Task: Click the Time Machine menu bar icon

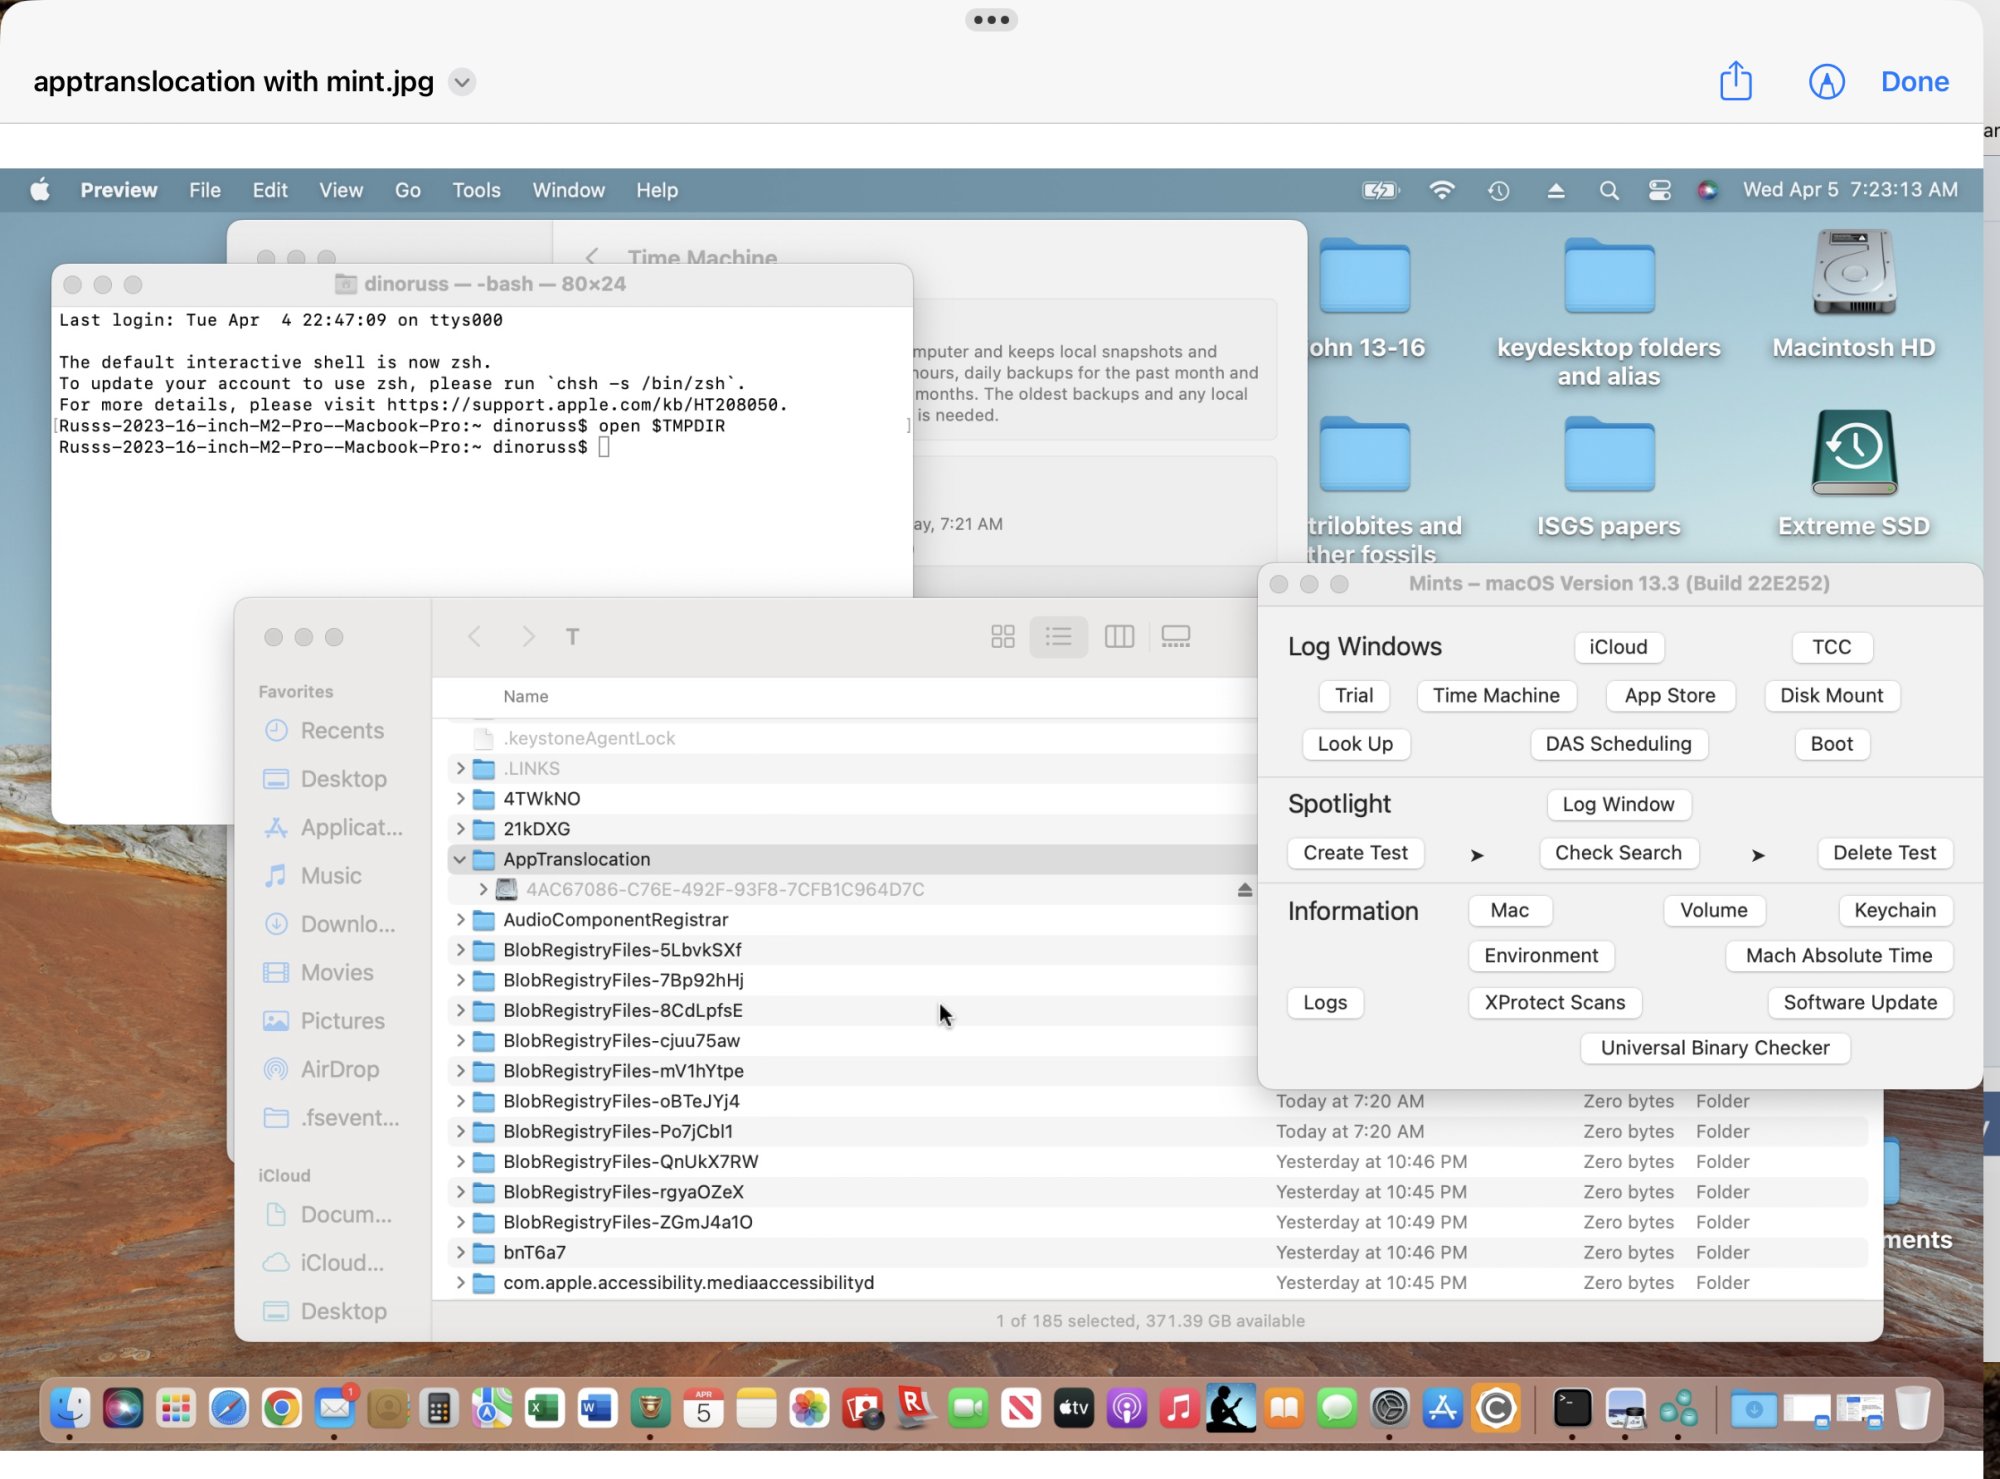Action: click(x=1497, y=190)
